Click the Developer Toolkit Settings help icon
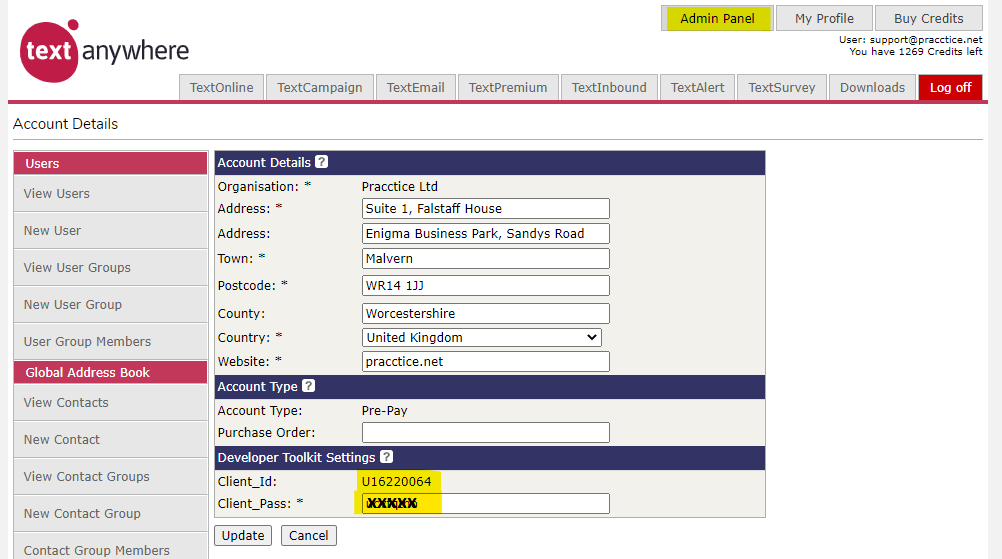The image size is (1002, 559). (x=387, y=456)
